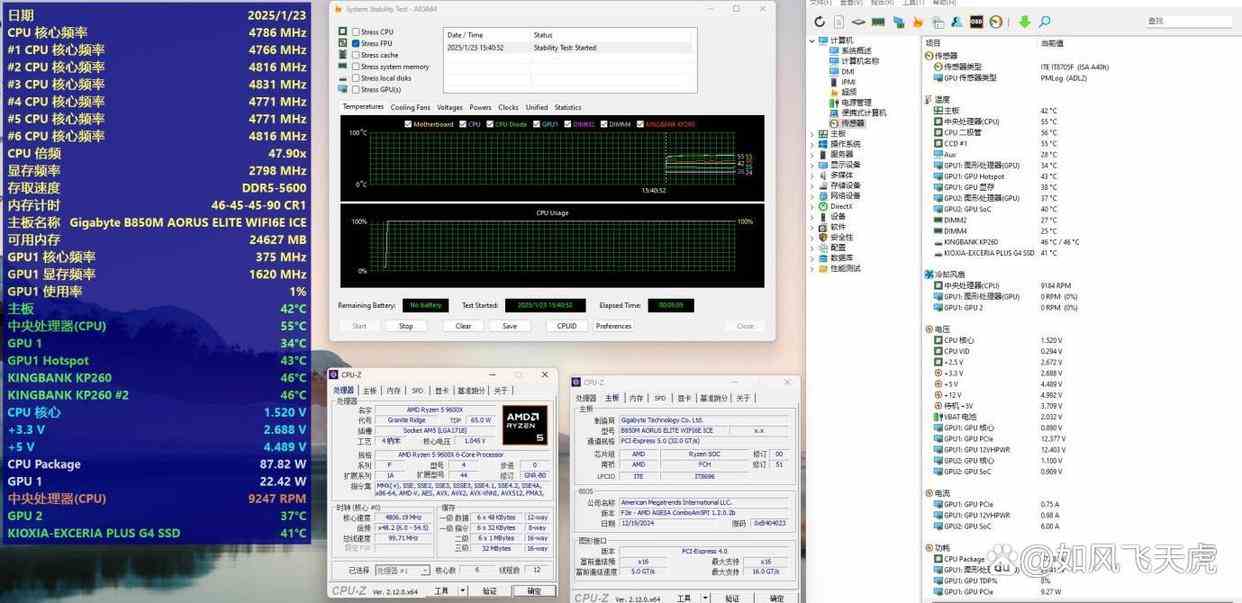Image resolution: width=1242 pixels, height=603 pixels.
Task: Open the report page icon in toolbar
Action: pos(839,22)
